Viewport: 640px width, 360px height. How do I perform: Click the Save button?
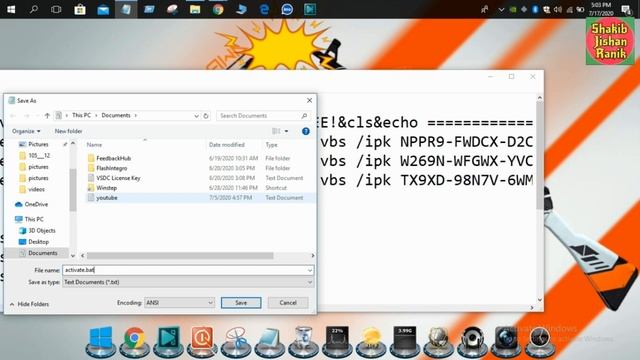point(241,302)
